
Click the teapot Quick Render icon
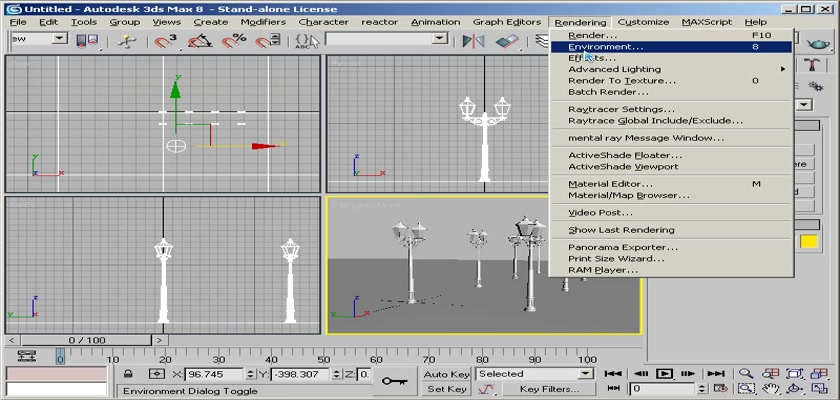(x=818, y=43)
